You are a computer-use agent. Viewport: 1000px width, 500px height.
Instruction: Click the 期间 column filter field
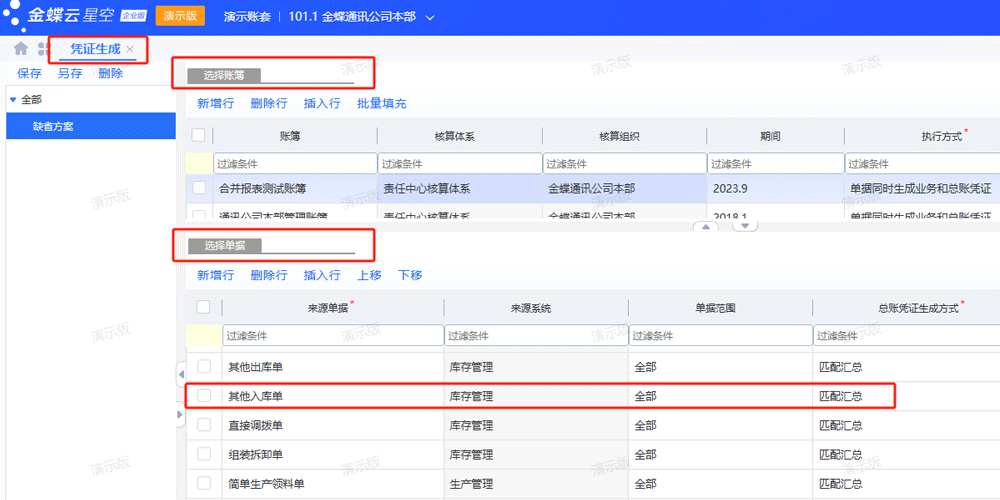point(776,164)
